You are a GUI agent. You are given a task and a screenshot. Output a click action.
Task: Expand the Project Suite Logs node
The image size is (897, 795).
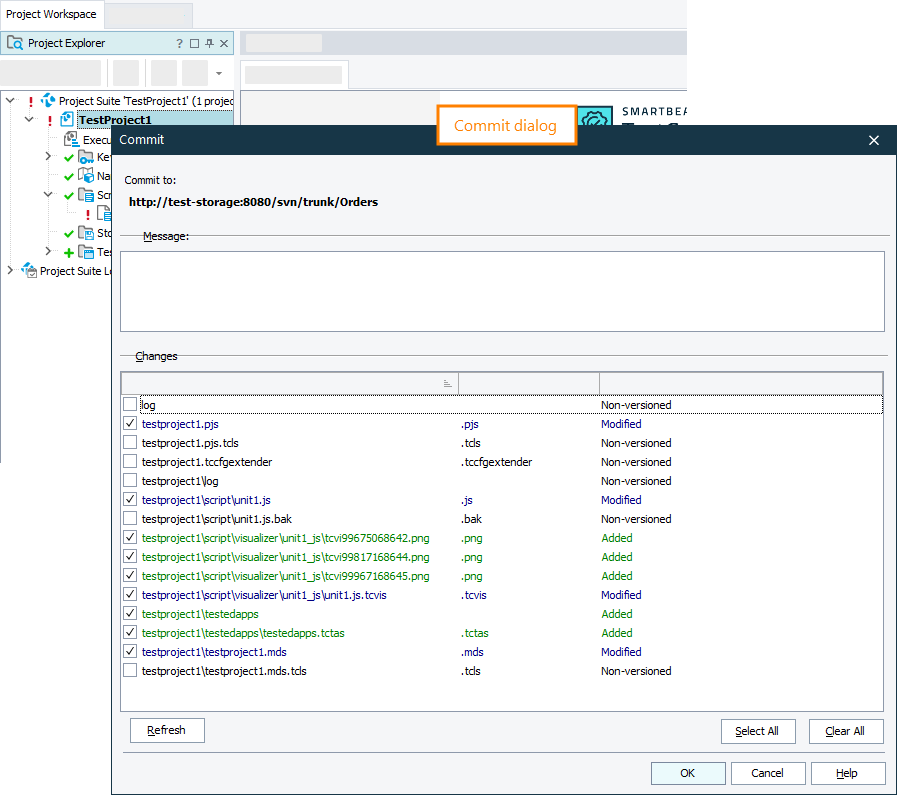point(11,271)
